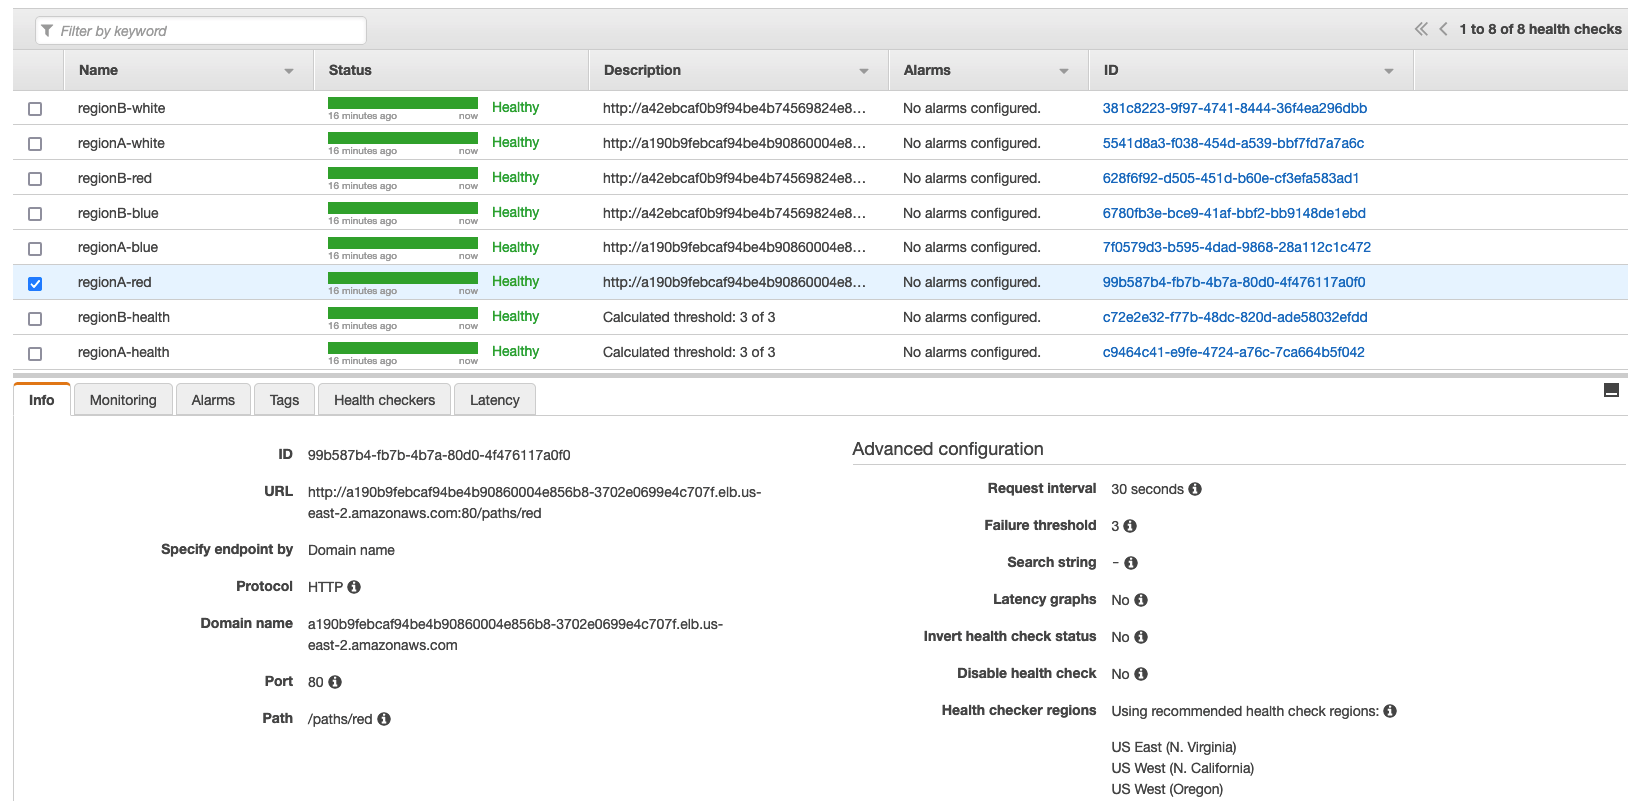Minimize the details panel using collapse icon

point(1610,391)
